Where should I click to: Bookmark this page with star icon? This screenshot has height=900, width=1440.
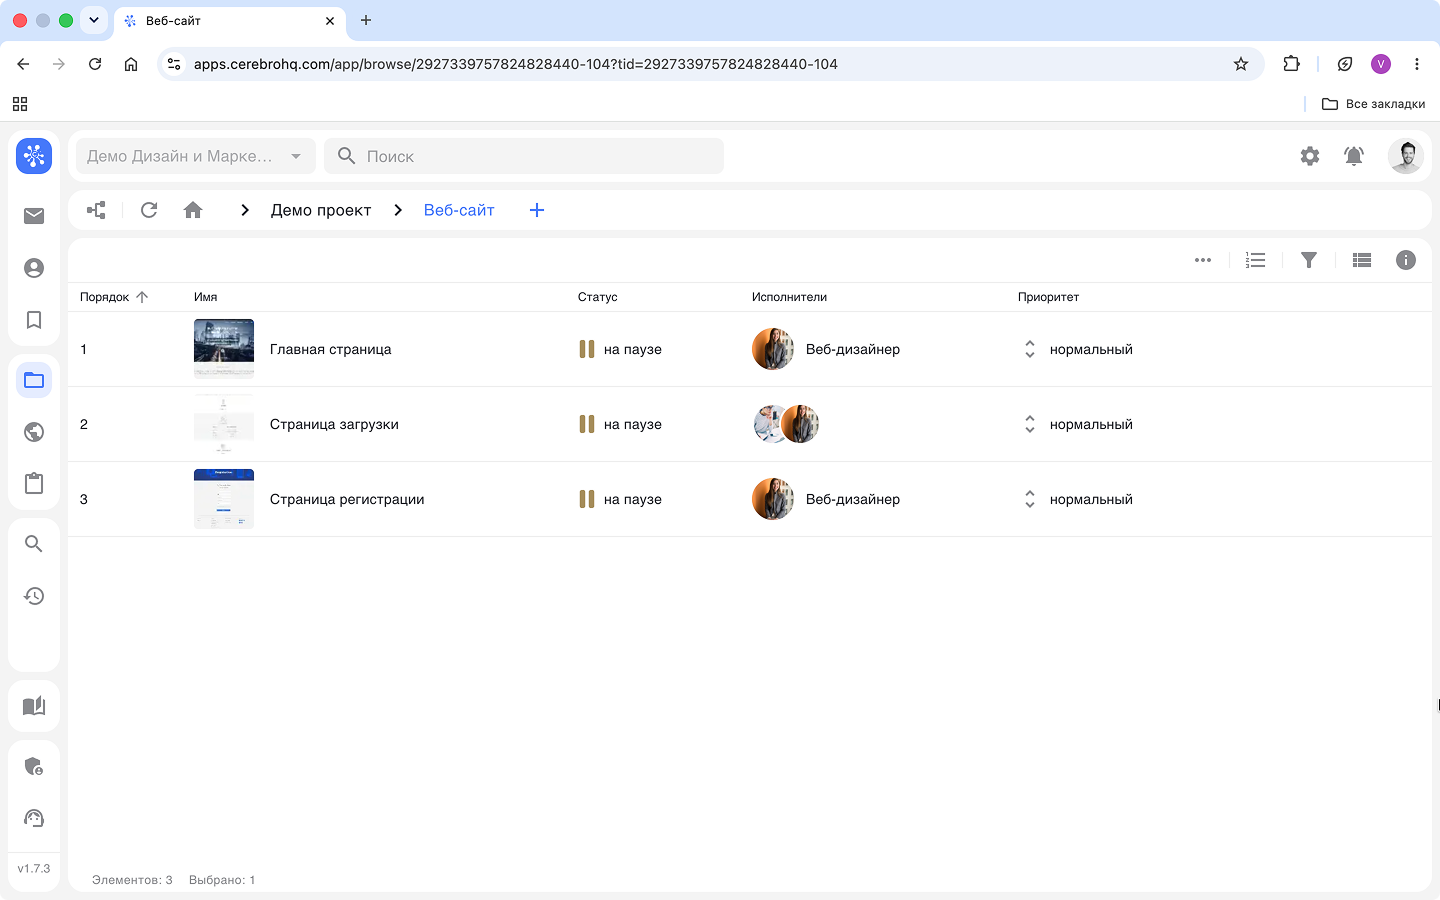1241,64
